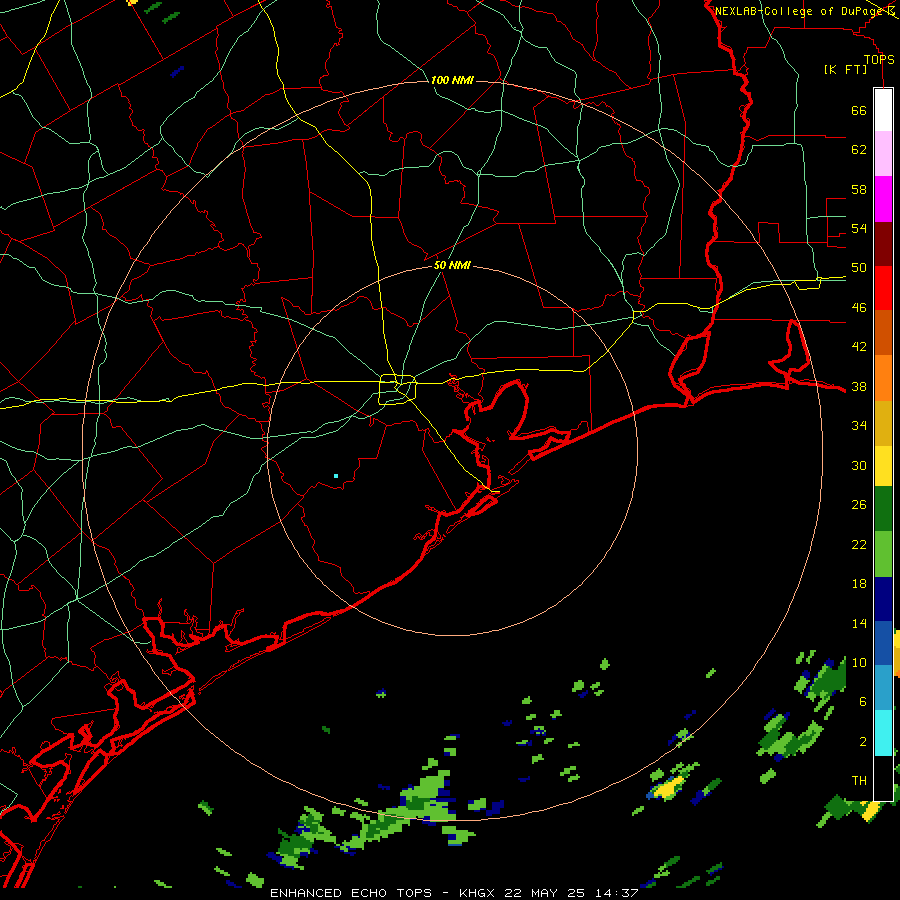Click the 18 legend value
Image resolution: width=900 pixels, height=900 pixels.
(x=859, y=584)
